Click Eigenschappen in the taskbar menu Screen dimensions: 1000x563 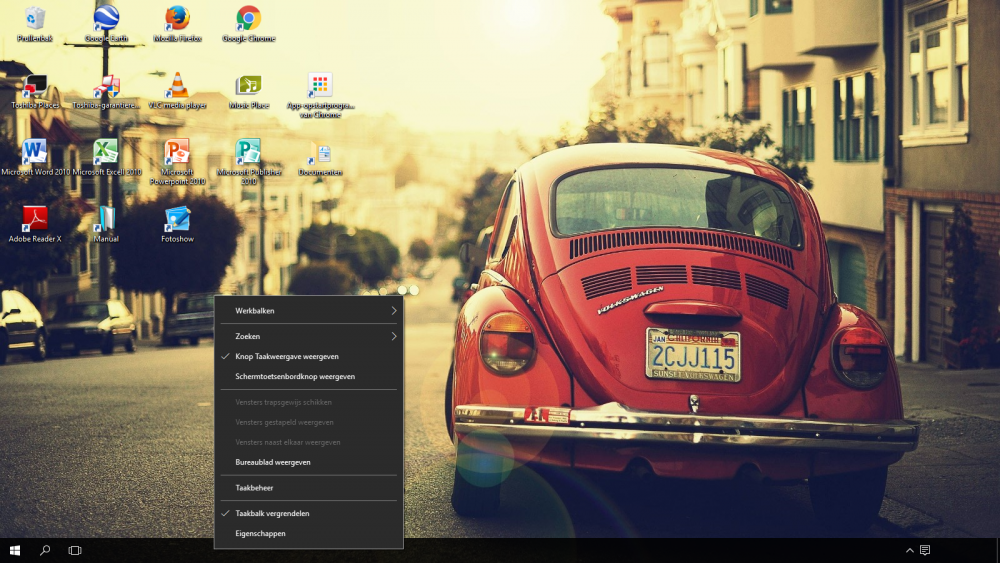[260, 534]
